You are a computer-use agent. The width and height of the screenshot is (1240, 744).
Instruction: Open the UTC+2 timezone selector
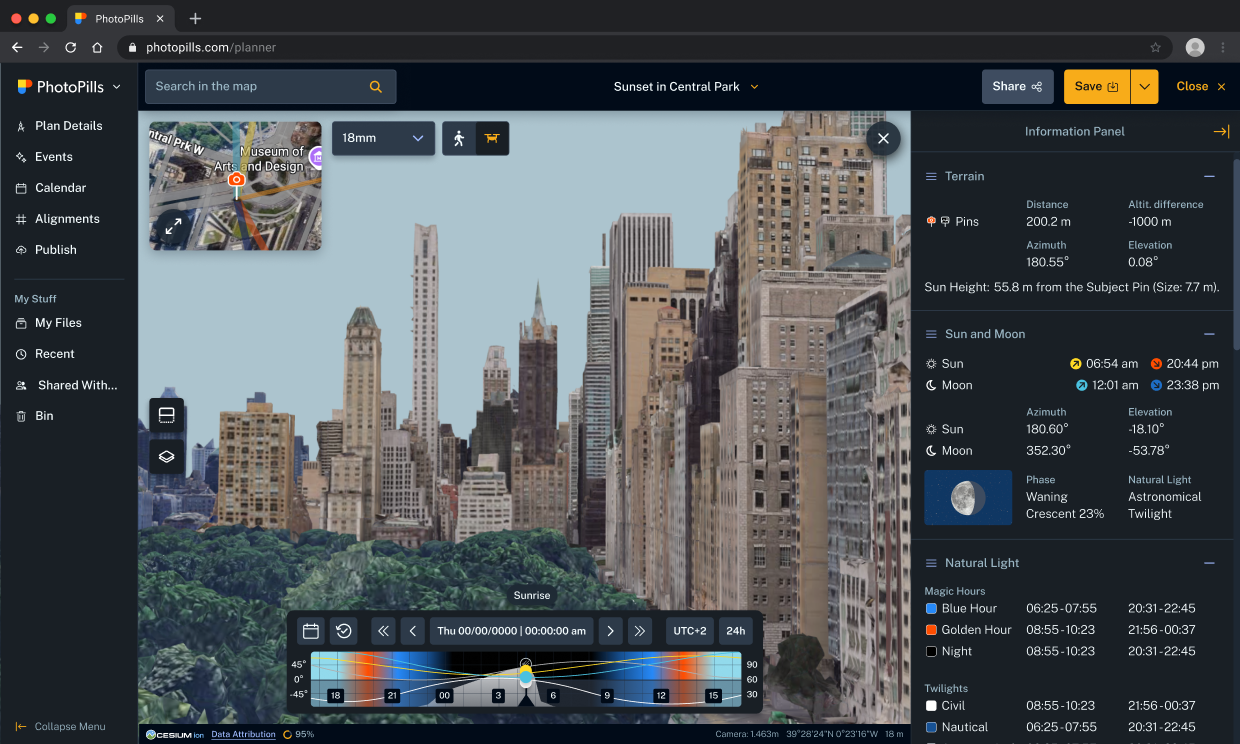point(690,631)
